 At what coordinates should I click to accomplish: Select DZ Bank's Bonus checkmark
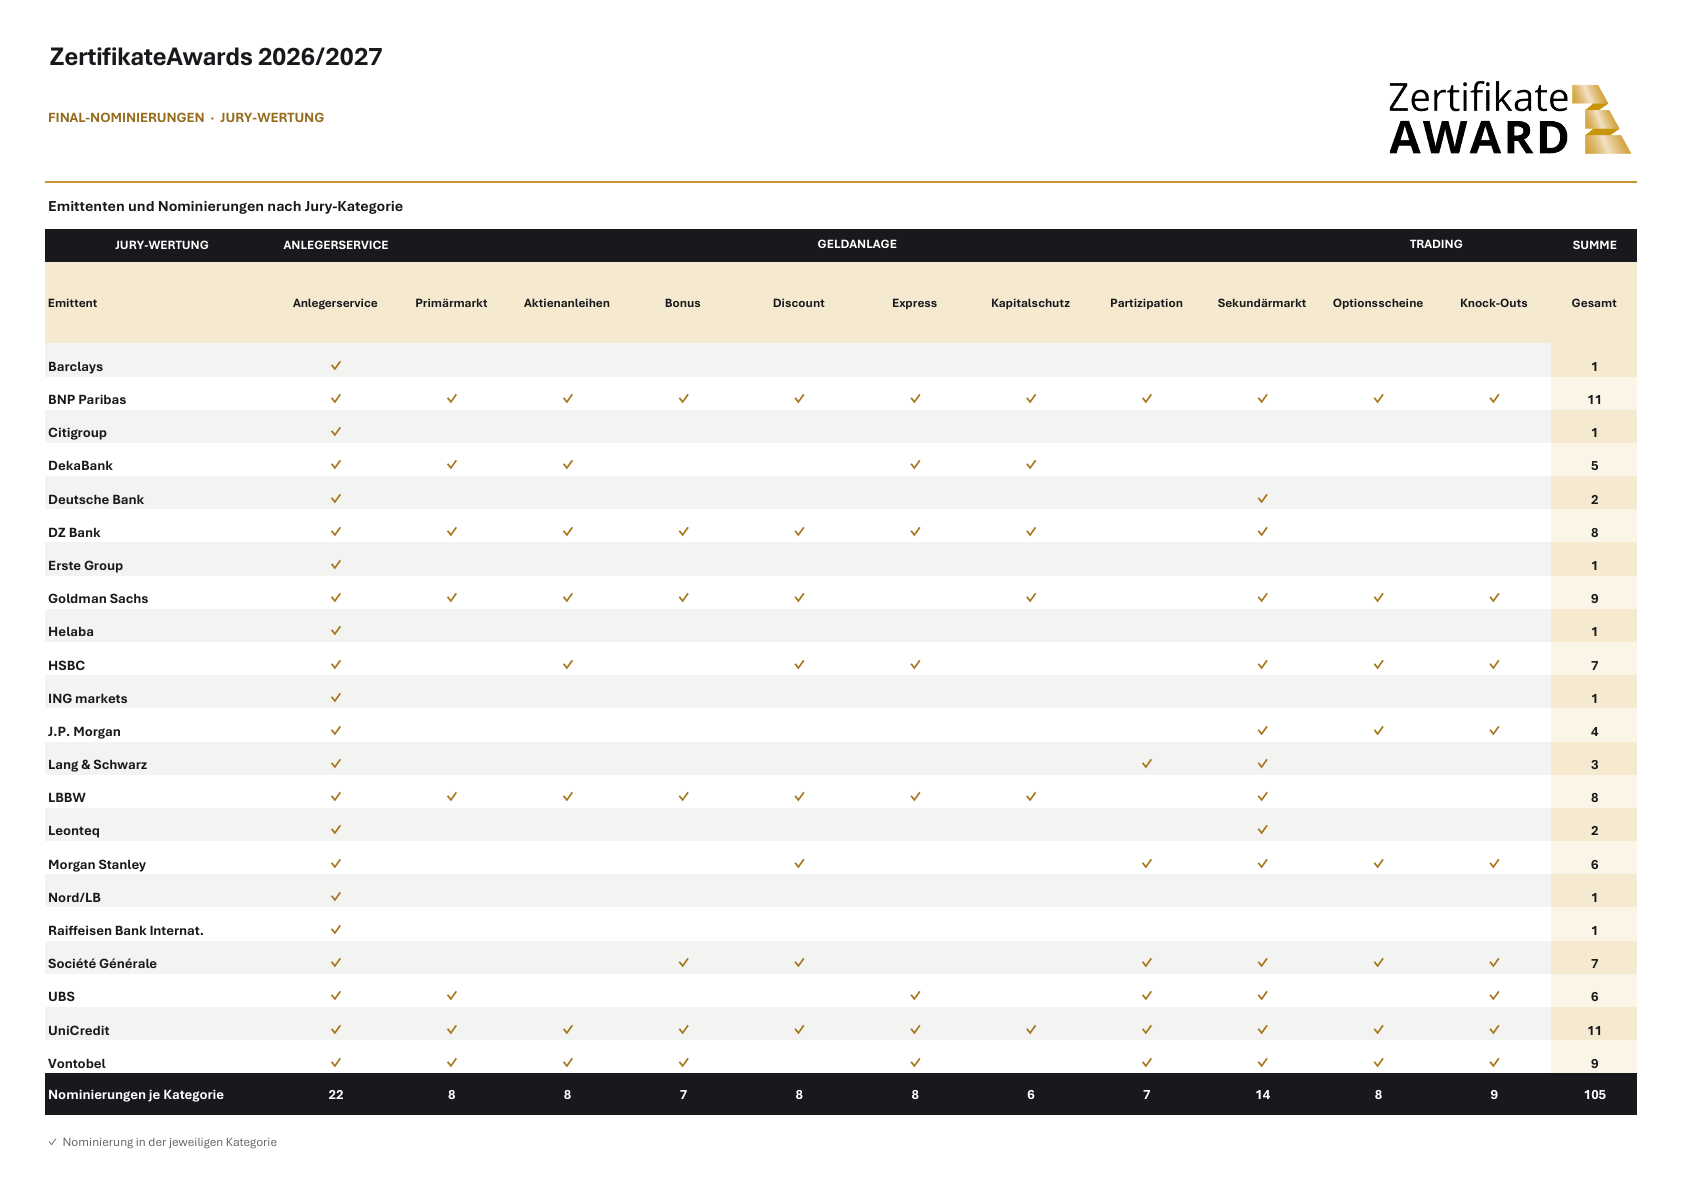[x=683, y=532]
